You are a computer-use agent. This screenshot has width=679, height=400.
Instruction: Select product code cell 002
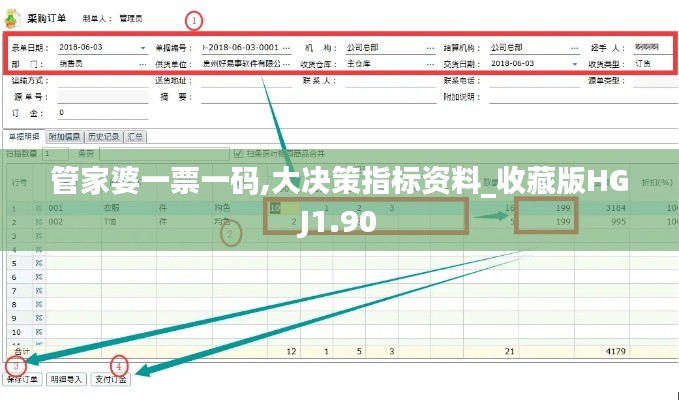pos(74,222)
